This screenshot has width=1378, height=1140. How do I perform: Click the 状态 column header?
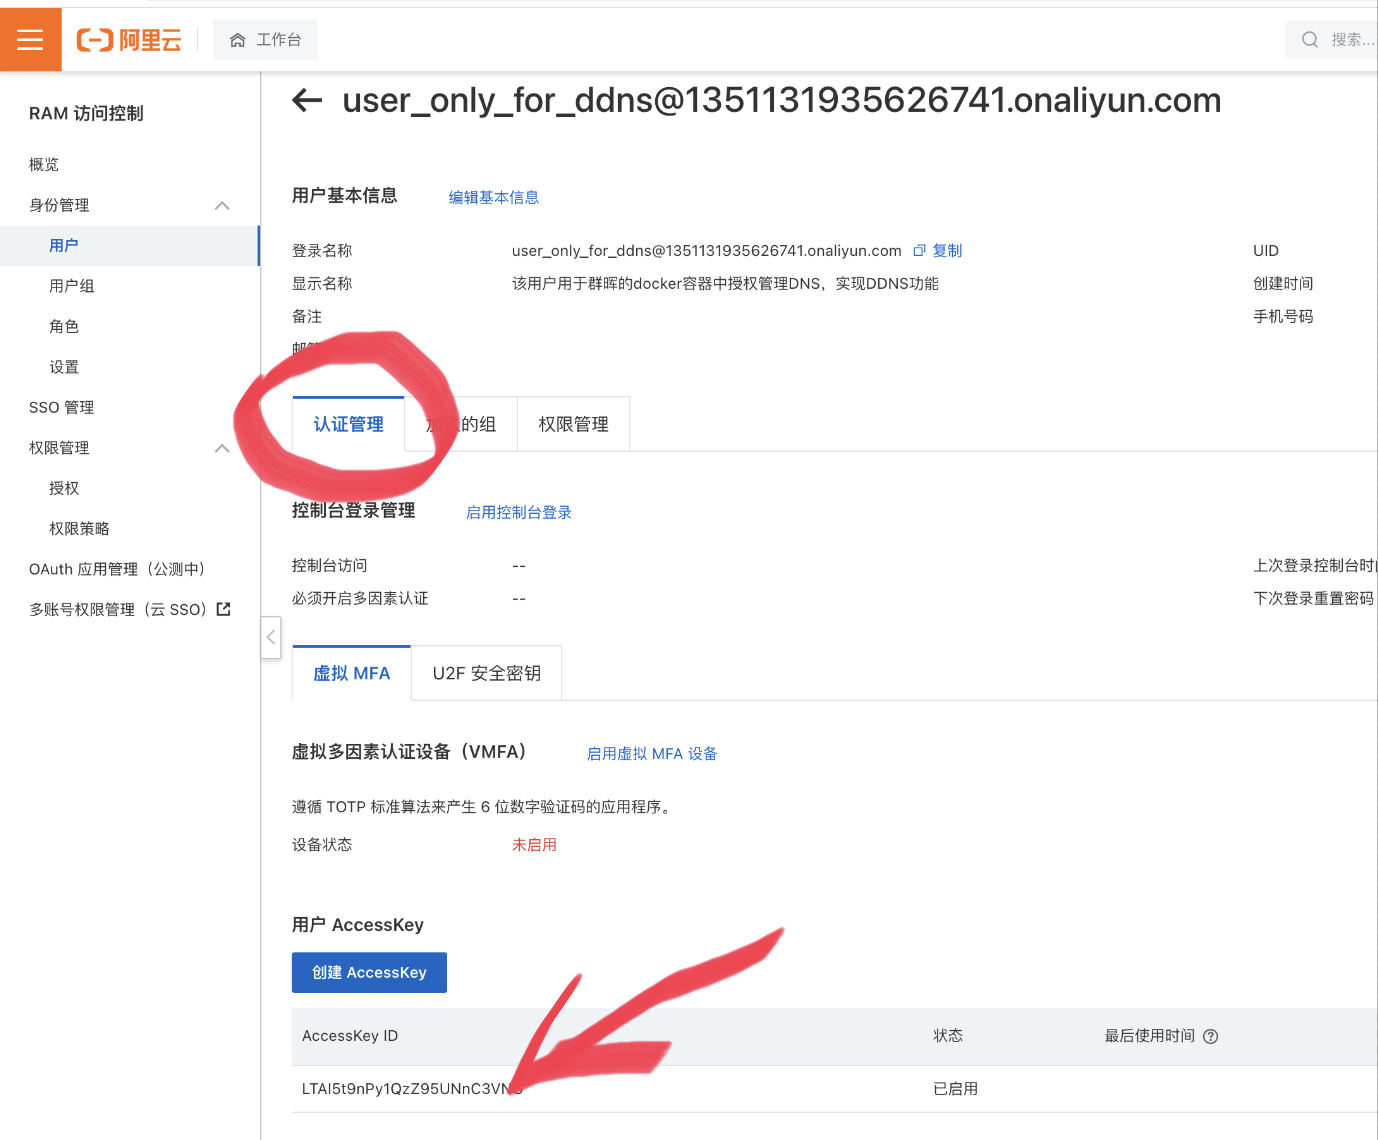[x=948, y=1036]
